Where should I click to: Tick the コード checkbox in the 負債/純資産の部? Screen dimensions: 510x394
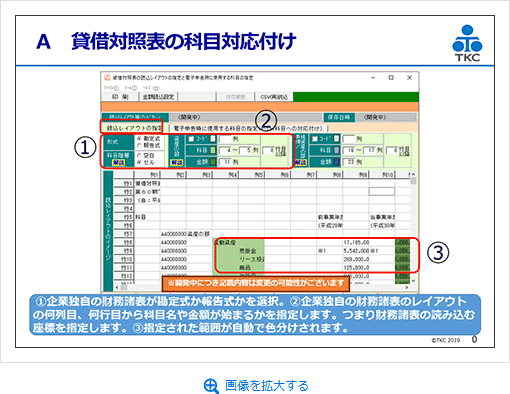coord(314,139)
